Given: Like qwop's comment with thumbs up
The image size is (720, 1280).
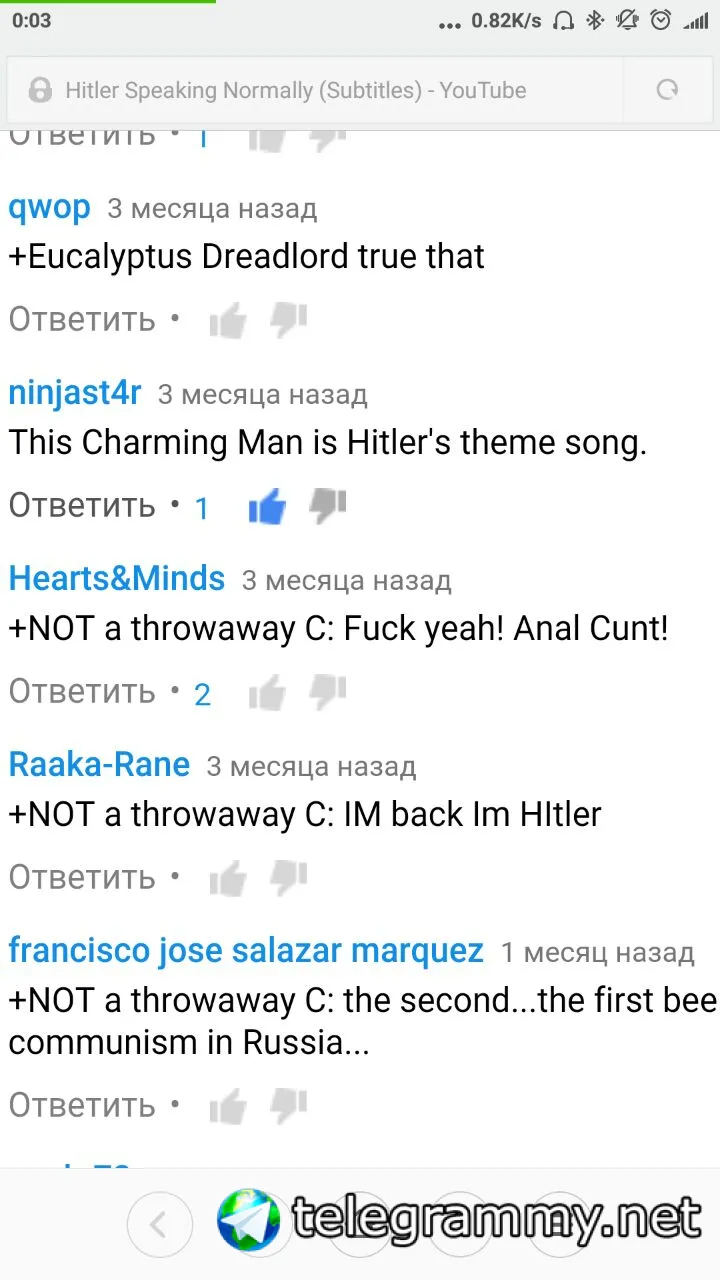Looking at the screenshot, I should click(228, 321).
